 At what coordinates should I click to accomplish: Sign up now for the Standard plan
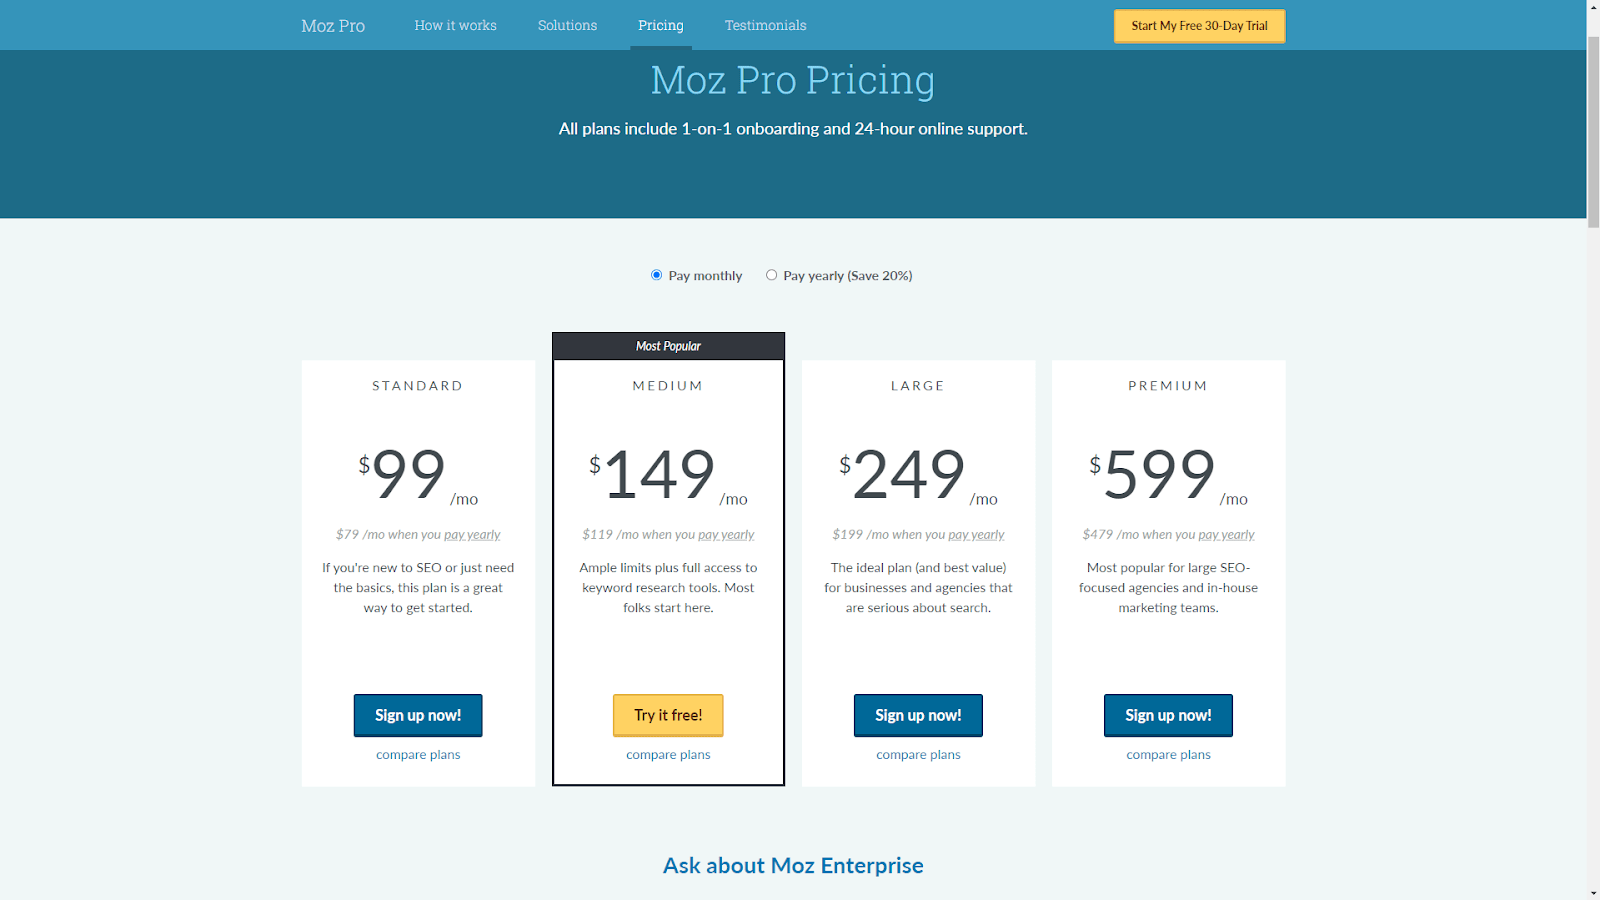[417, 715]
